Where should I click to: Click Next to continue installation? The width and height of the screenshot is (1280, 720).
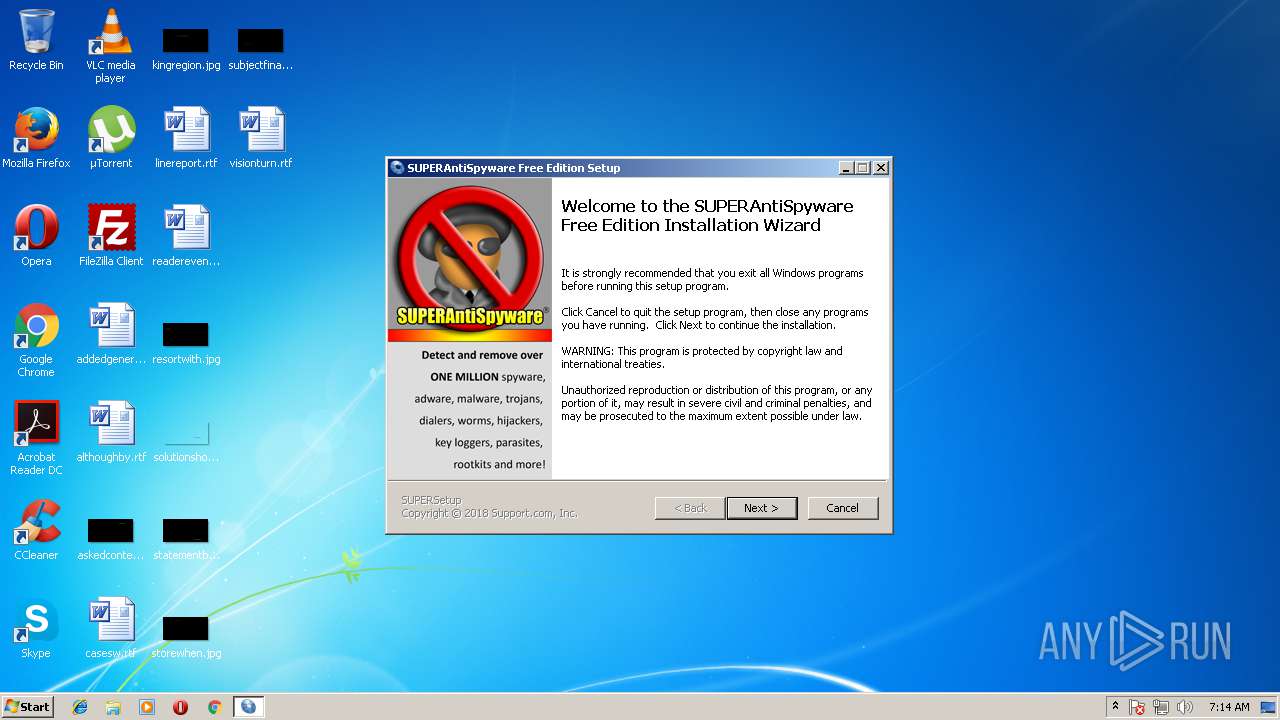click(761, 508)
